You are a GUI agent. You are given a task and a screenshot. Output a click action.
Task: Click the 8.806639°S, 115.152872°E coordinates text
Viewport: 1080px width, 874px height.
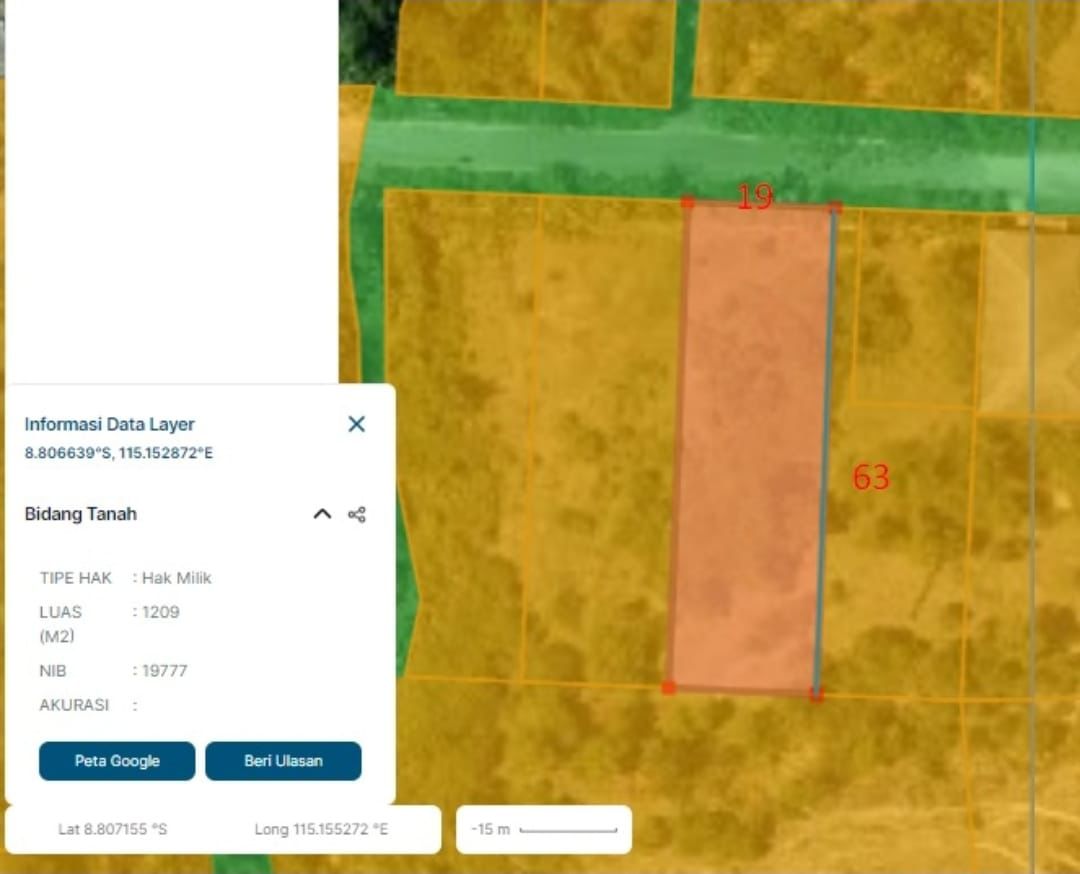(119, 453)
